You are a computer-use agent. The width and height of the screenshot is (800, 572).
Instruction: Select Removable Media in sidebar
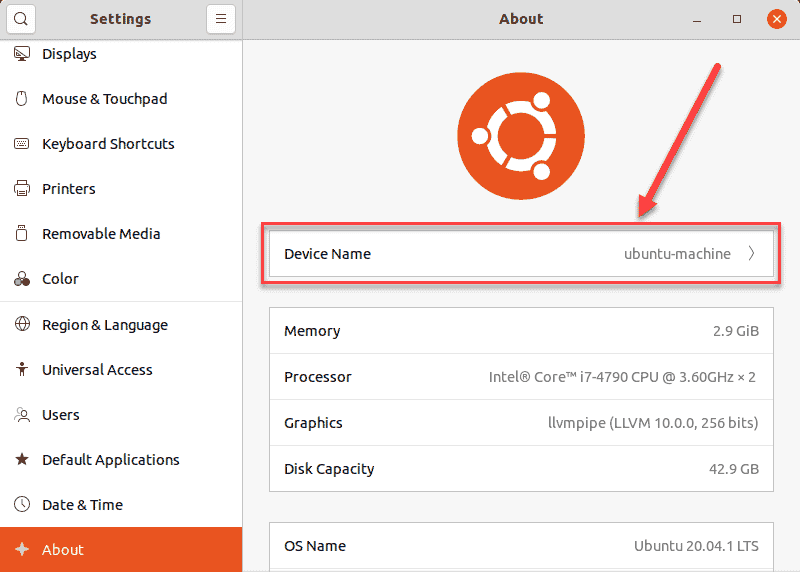(x=121, y=233)
